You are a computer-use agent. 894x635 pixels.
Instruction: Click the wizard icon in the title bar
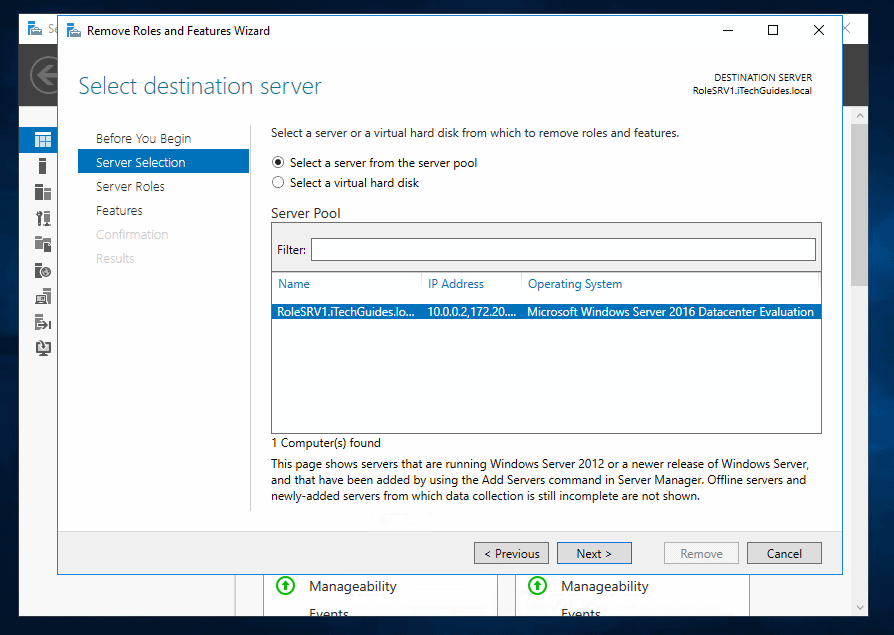[x=73, y=30]
